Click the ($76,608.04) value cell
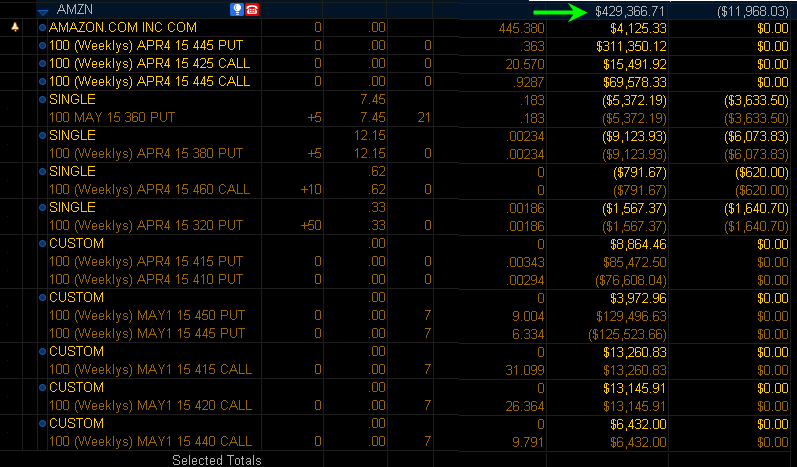 [631, 281]
